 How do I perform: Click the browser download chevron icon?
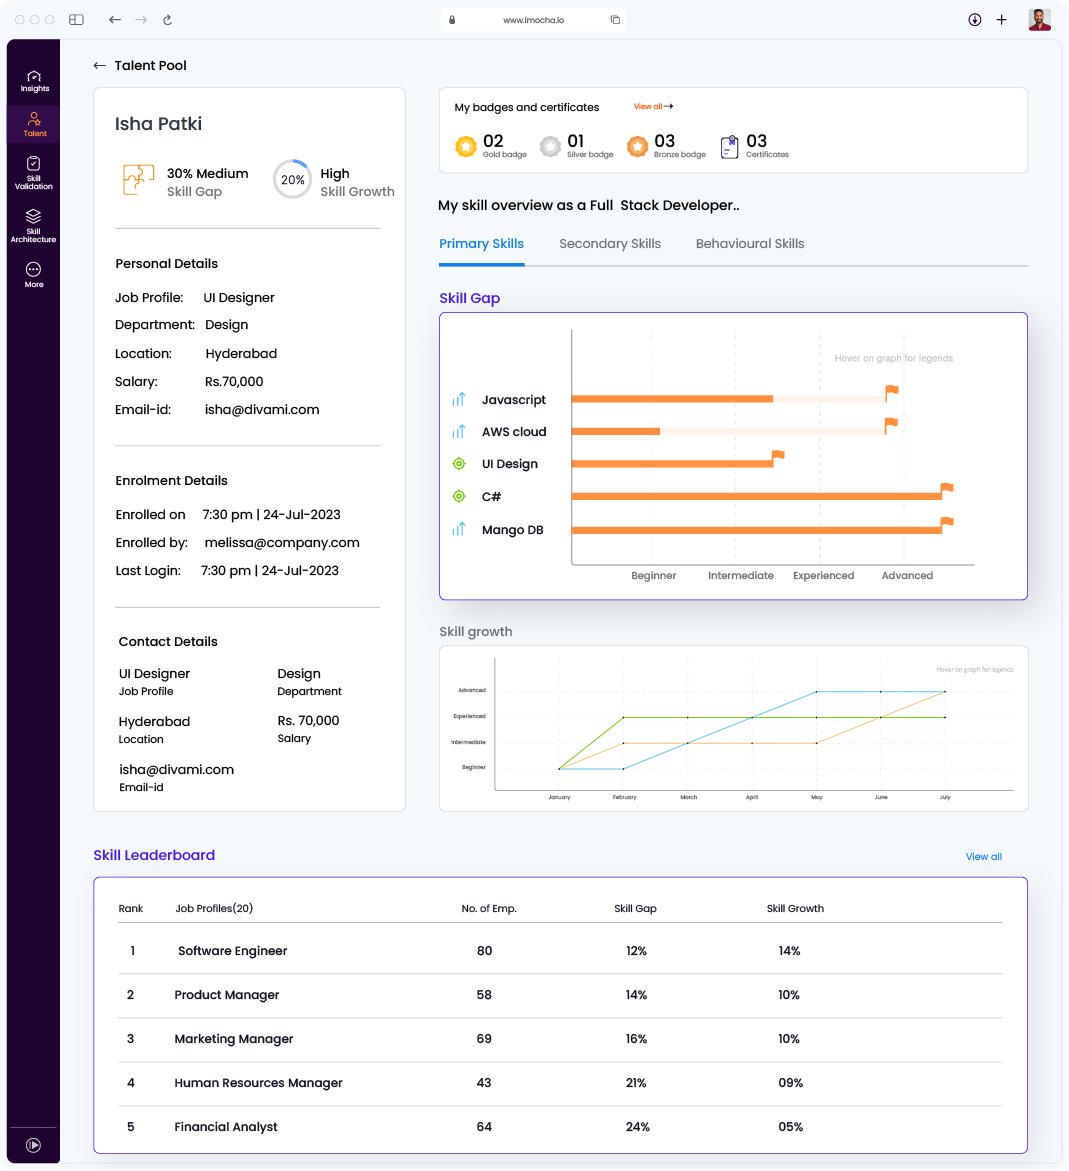pyautogui.click(x=975, y=19)
